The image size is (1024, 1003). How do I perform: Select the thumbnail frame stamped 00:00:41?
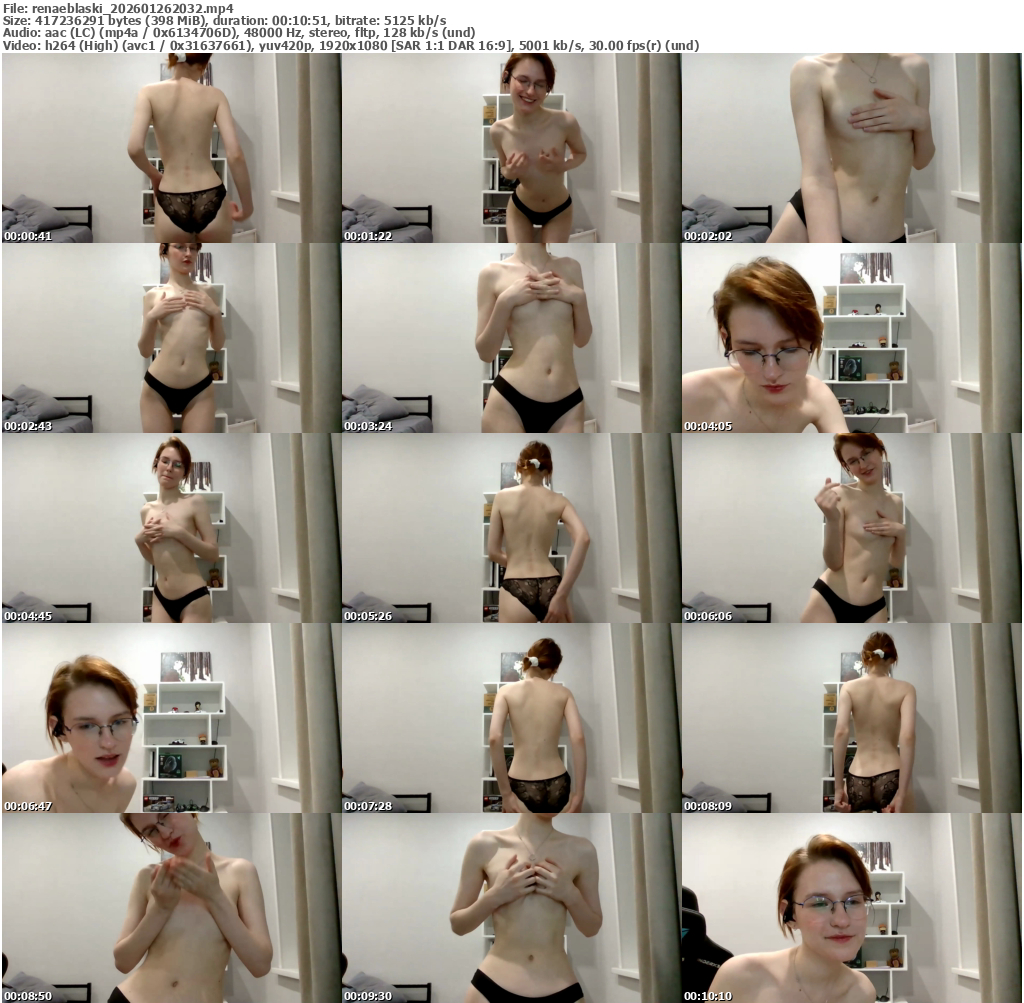(x=171, y=148)
